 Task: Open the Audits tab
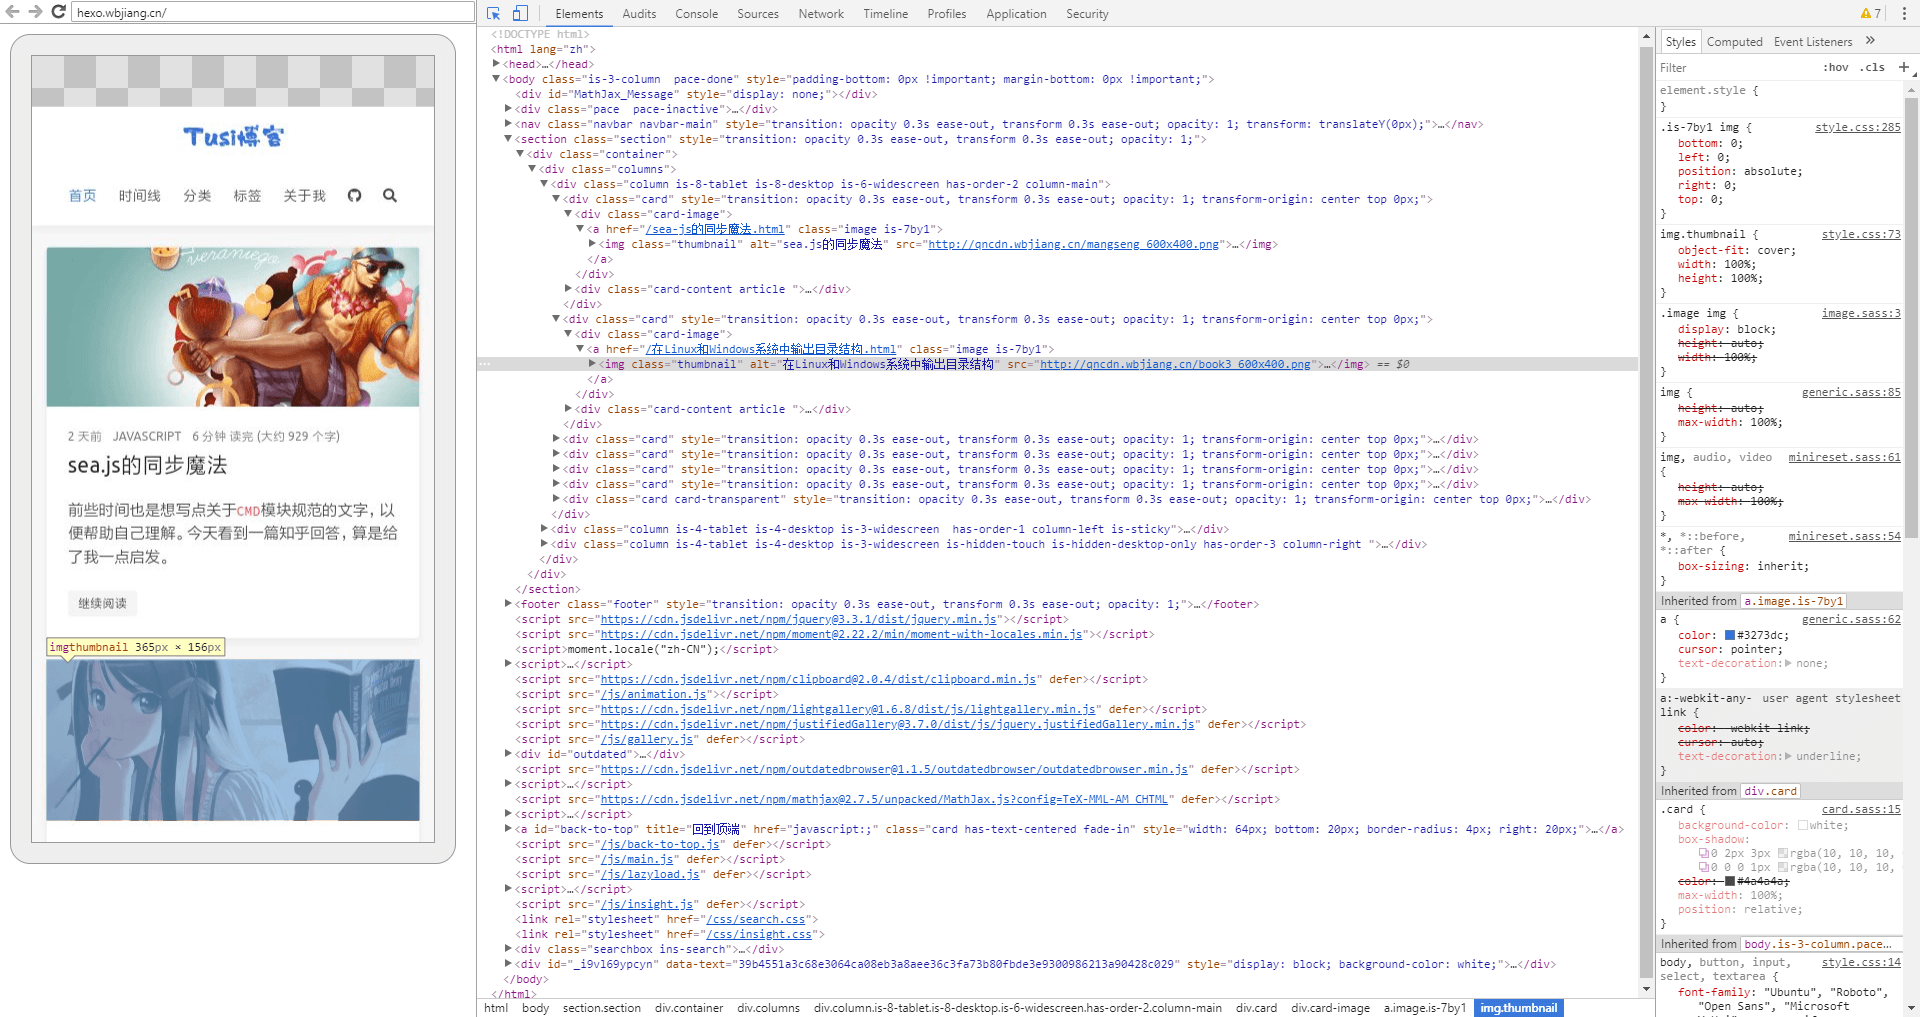coord(639,14)
